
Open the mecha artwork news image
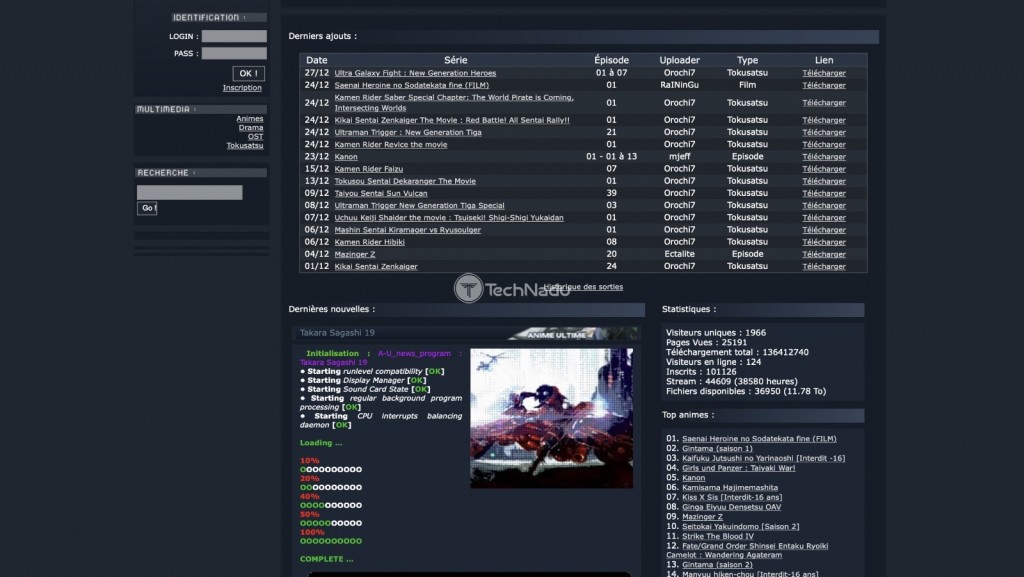[551, 418]
